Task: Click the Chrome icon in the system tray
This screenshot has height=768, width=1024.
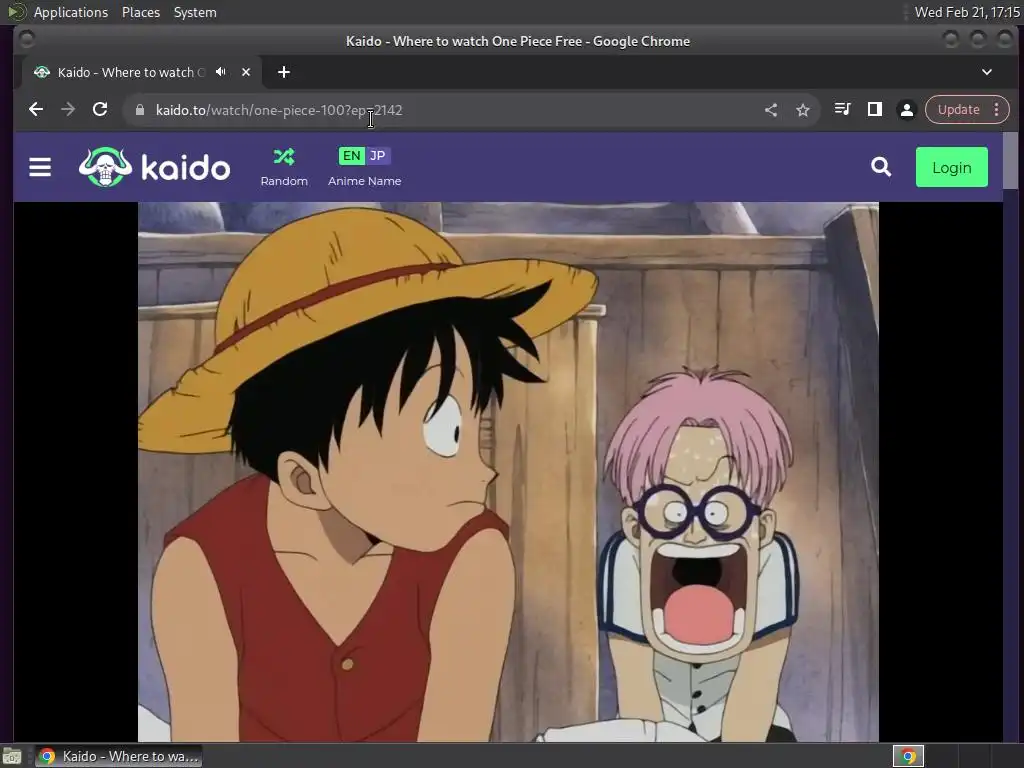Action: pos(908,756)
